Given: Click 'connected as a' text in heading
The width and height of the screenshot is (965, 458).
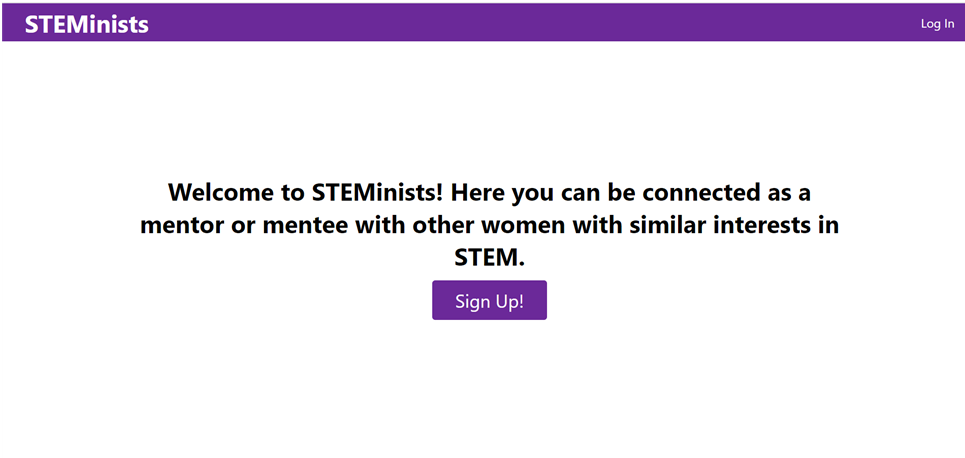Looking at the screenshot, I should [732, 192].
